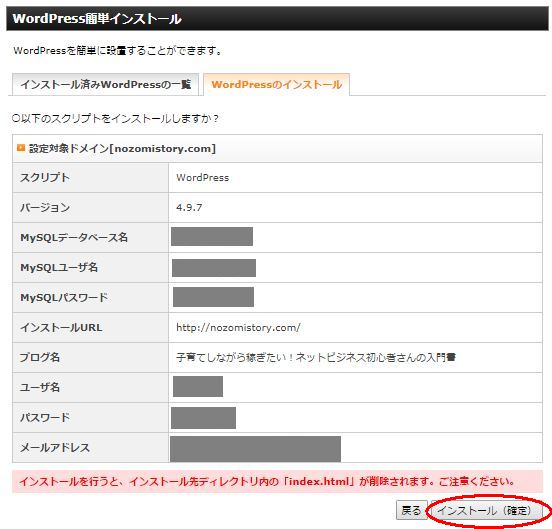Click the メールアドレス row label

(55, 448)
